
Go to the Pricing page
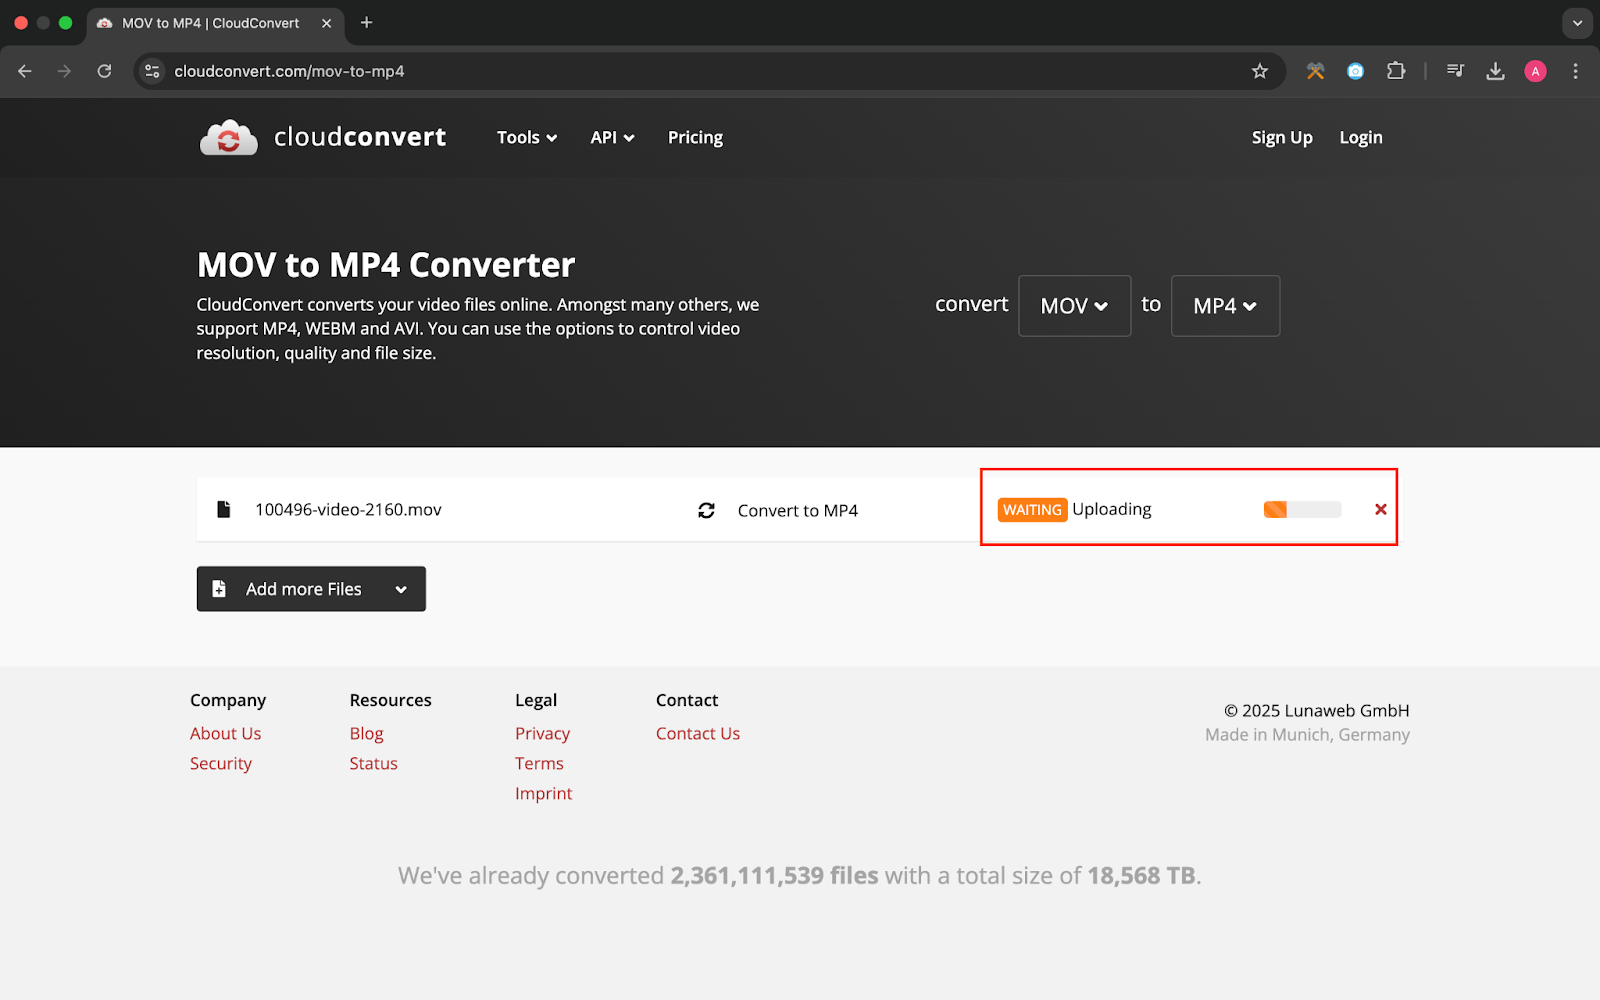695,138
